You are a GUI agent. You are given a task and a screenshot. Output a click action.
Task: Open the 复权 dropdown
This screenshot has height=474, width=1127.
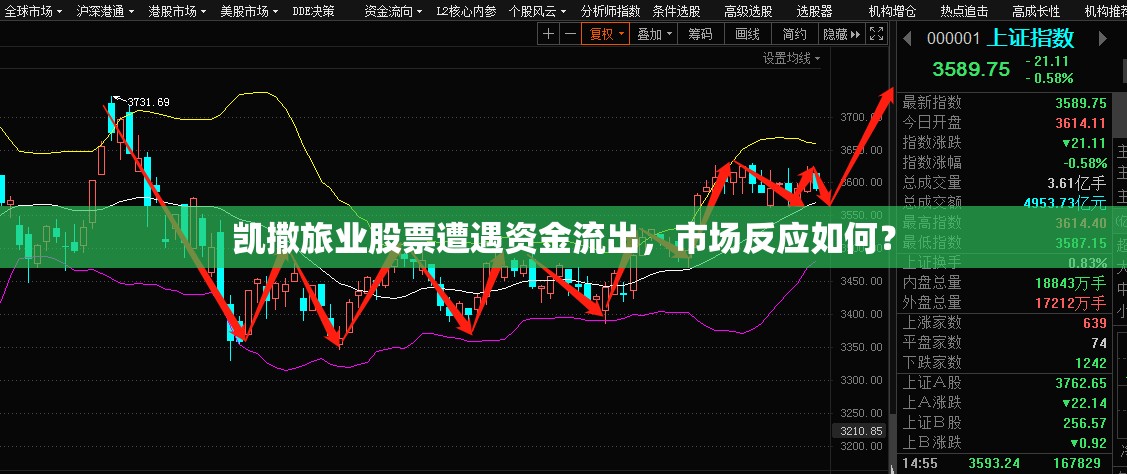605,34
